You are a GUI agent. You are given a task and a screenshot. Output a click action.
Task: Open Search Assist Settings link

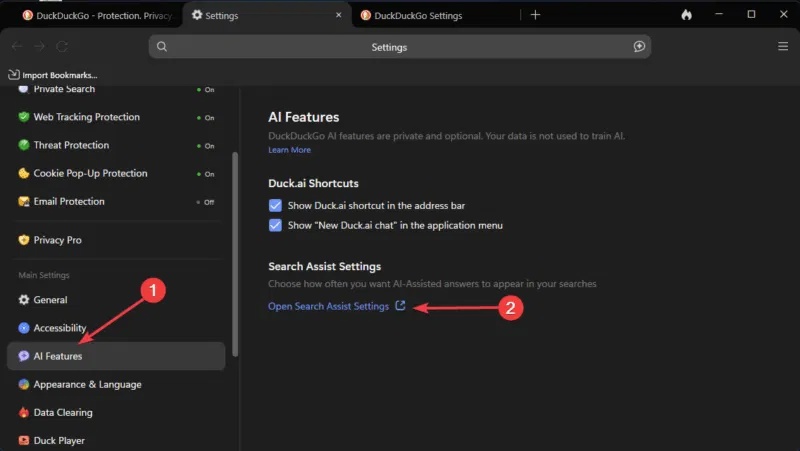click(328, 306)
